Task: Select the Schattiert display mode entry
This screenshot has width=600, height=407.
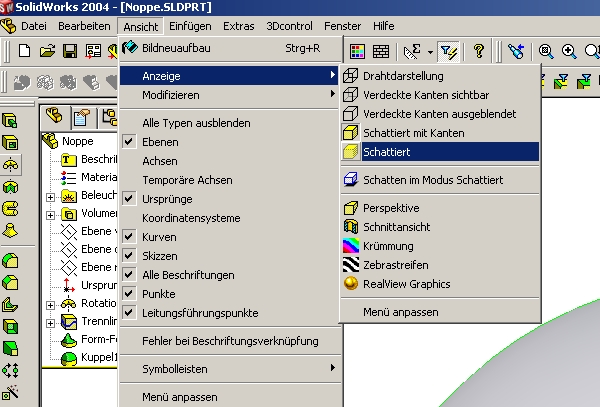Action: [440, 152]
